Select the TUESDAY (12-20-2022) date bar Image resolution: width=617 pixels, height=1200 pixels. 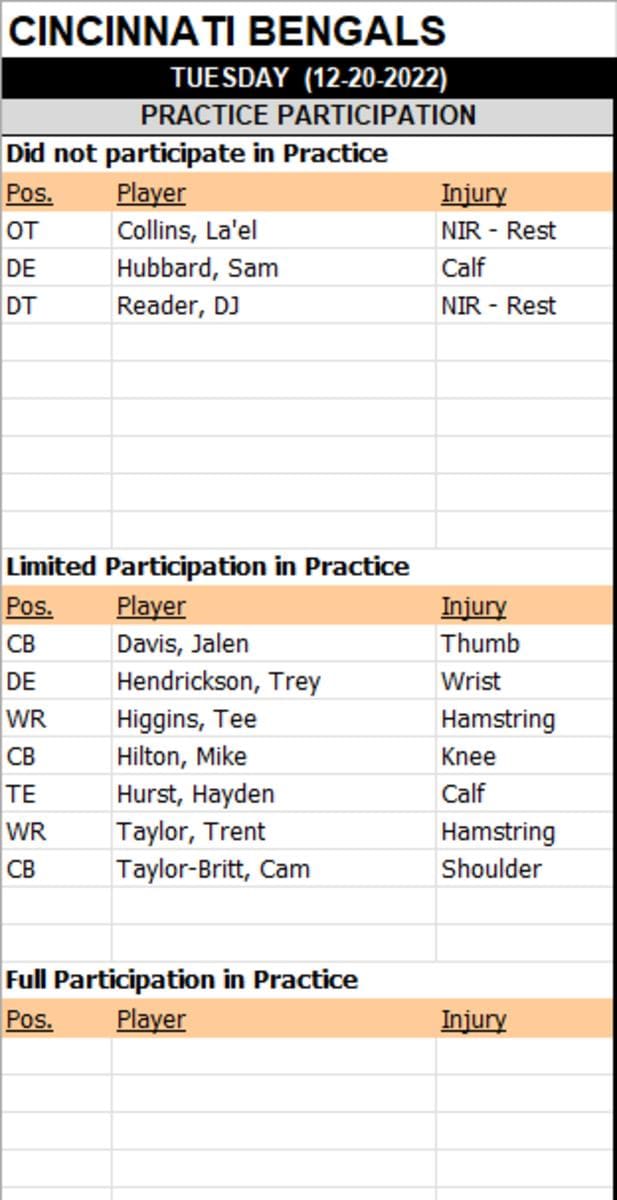(x=308, y=78)
